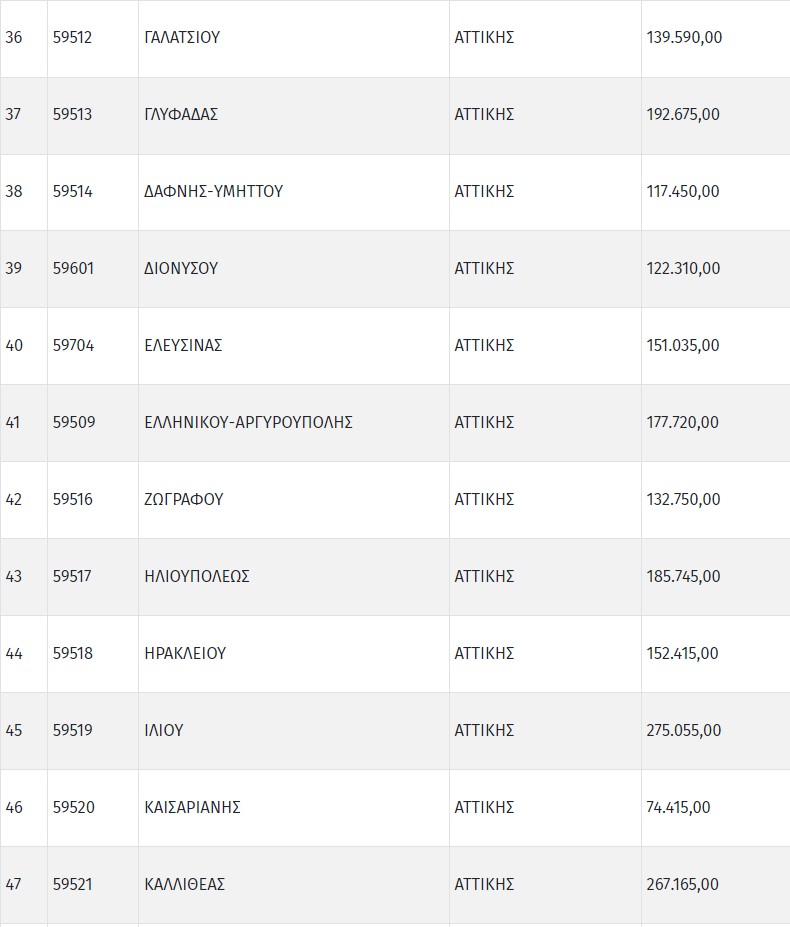Select the ΗΛΙΟΥΠΟΛΕΩΣ entry

pos(197,577)
